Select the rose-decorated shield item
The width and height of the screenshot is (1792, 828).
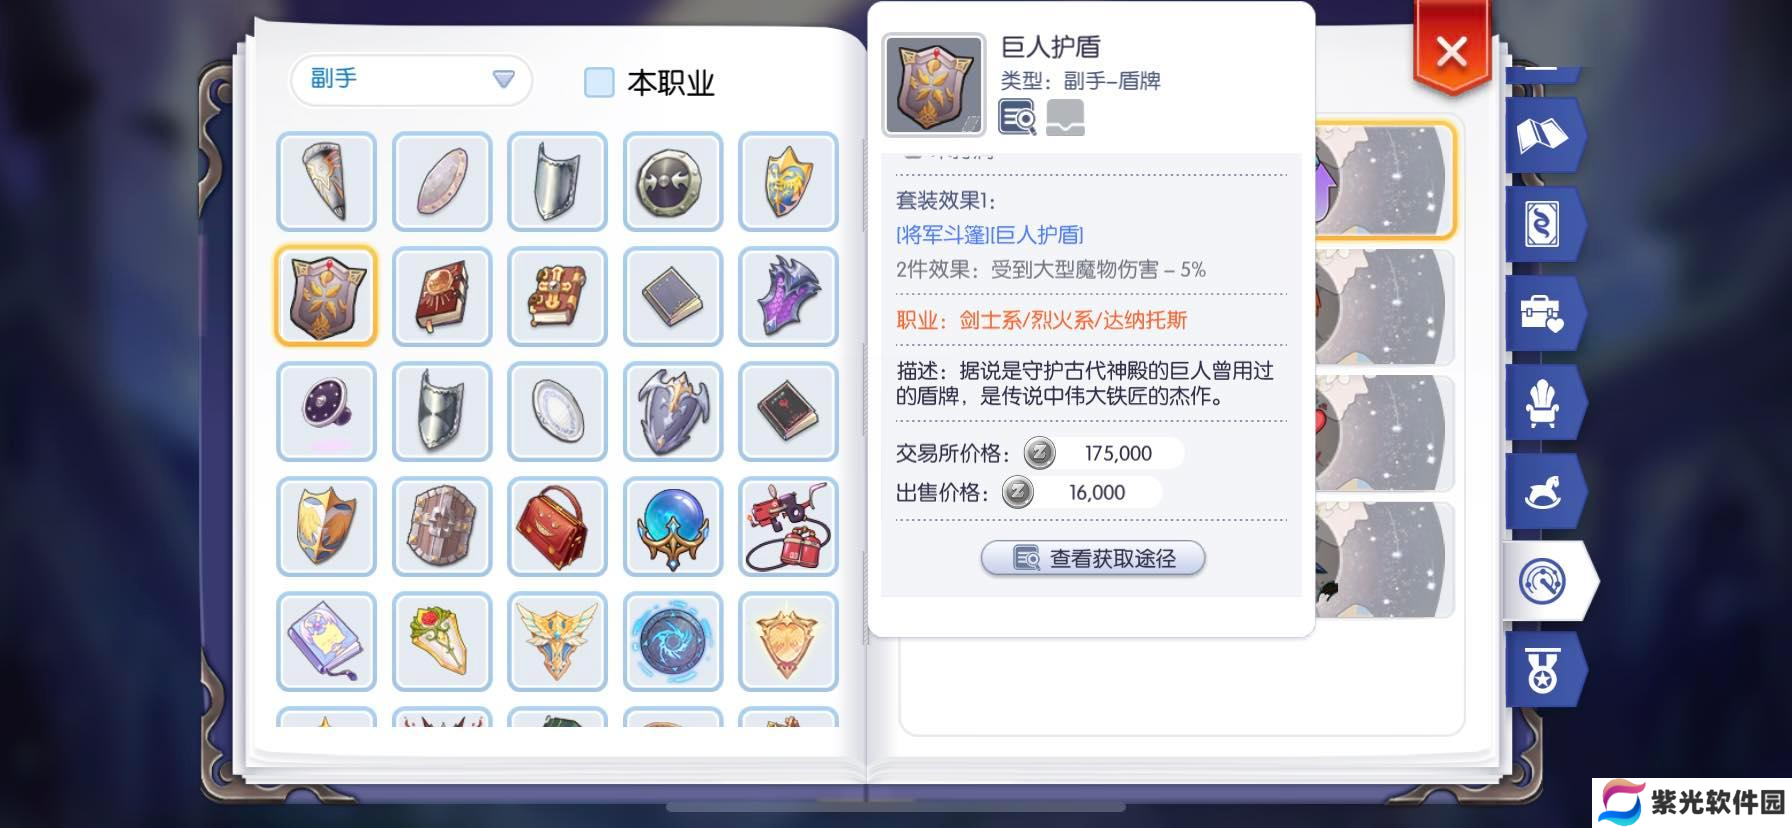pos(442,642)
